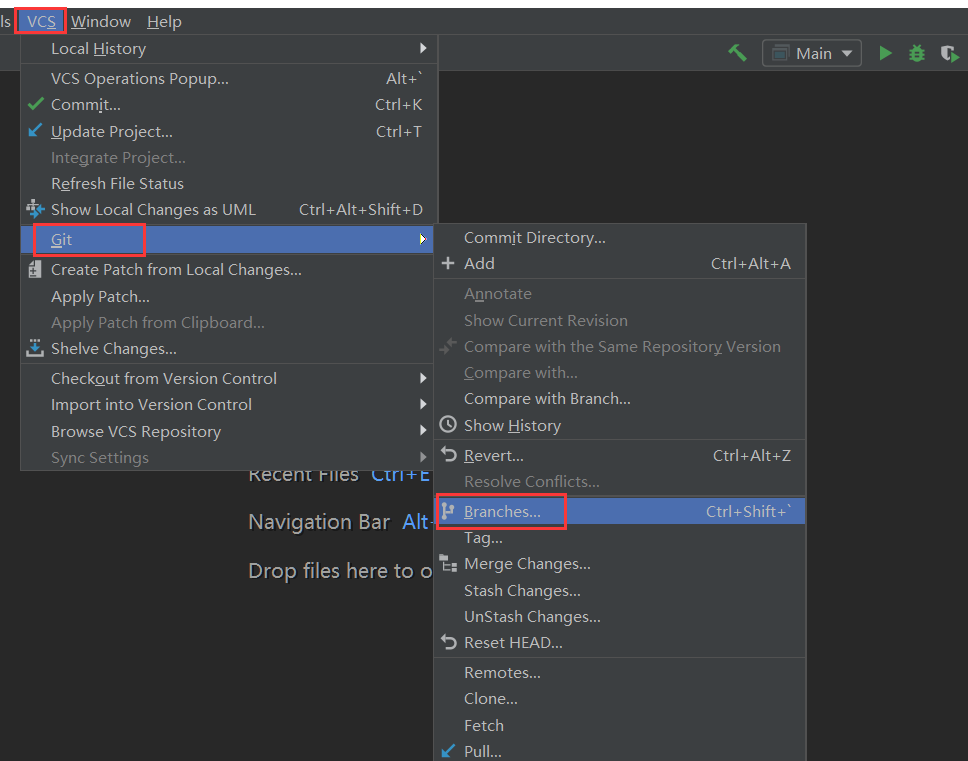Click the merge icon beside Merge Changes
Image resolution: width=968 pixels, height=761 pixels.
click(x=448, y=563)
